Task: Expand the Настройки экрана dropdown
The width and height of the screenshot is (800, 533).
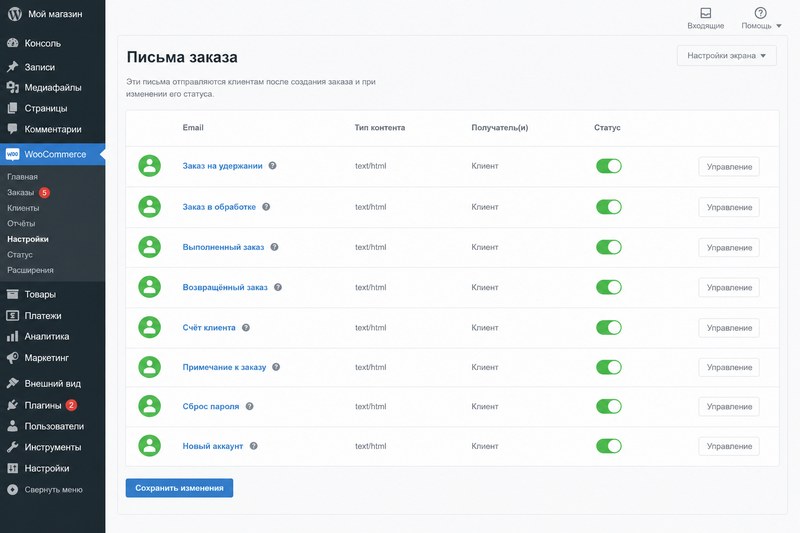Action: (727, 56)
